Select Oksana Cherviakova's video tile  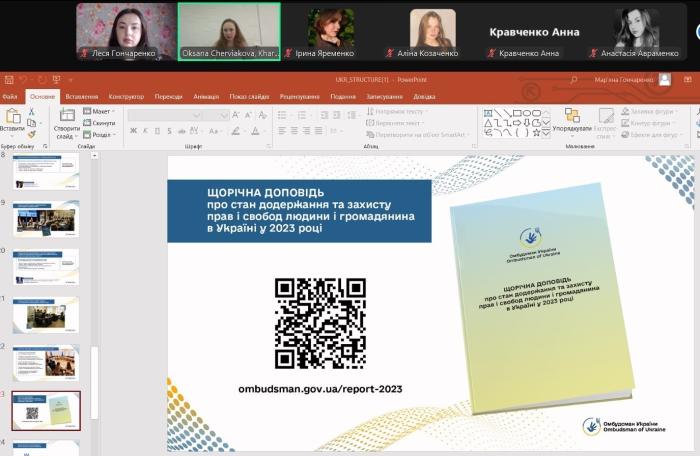229,32
